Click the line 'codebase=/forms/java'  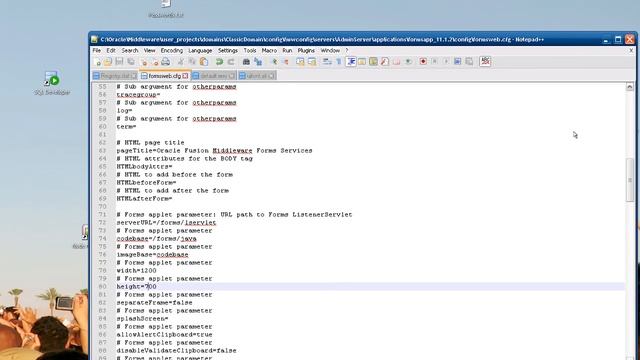156,239
